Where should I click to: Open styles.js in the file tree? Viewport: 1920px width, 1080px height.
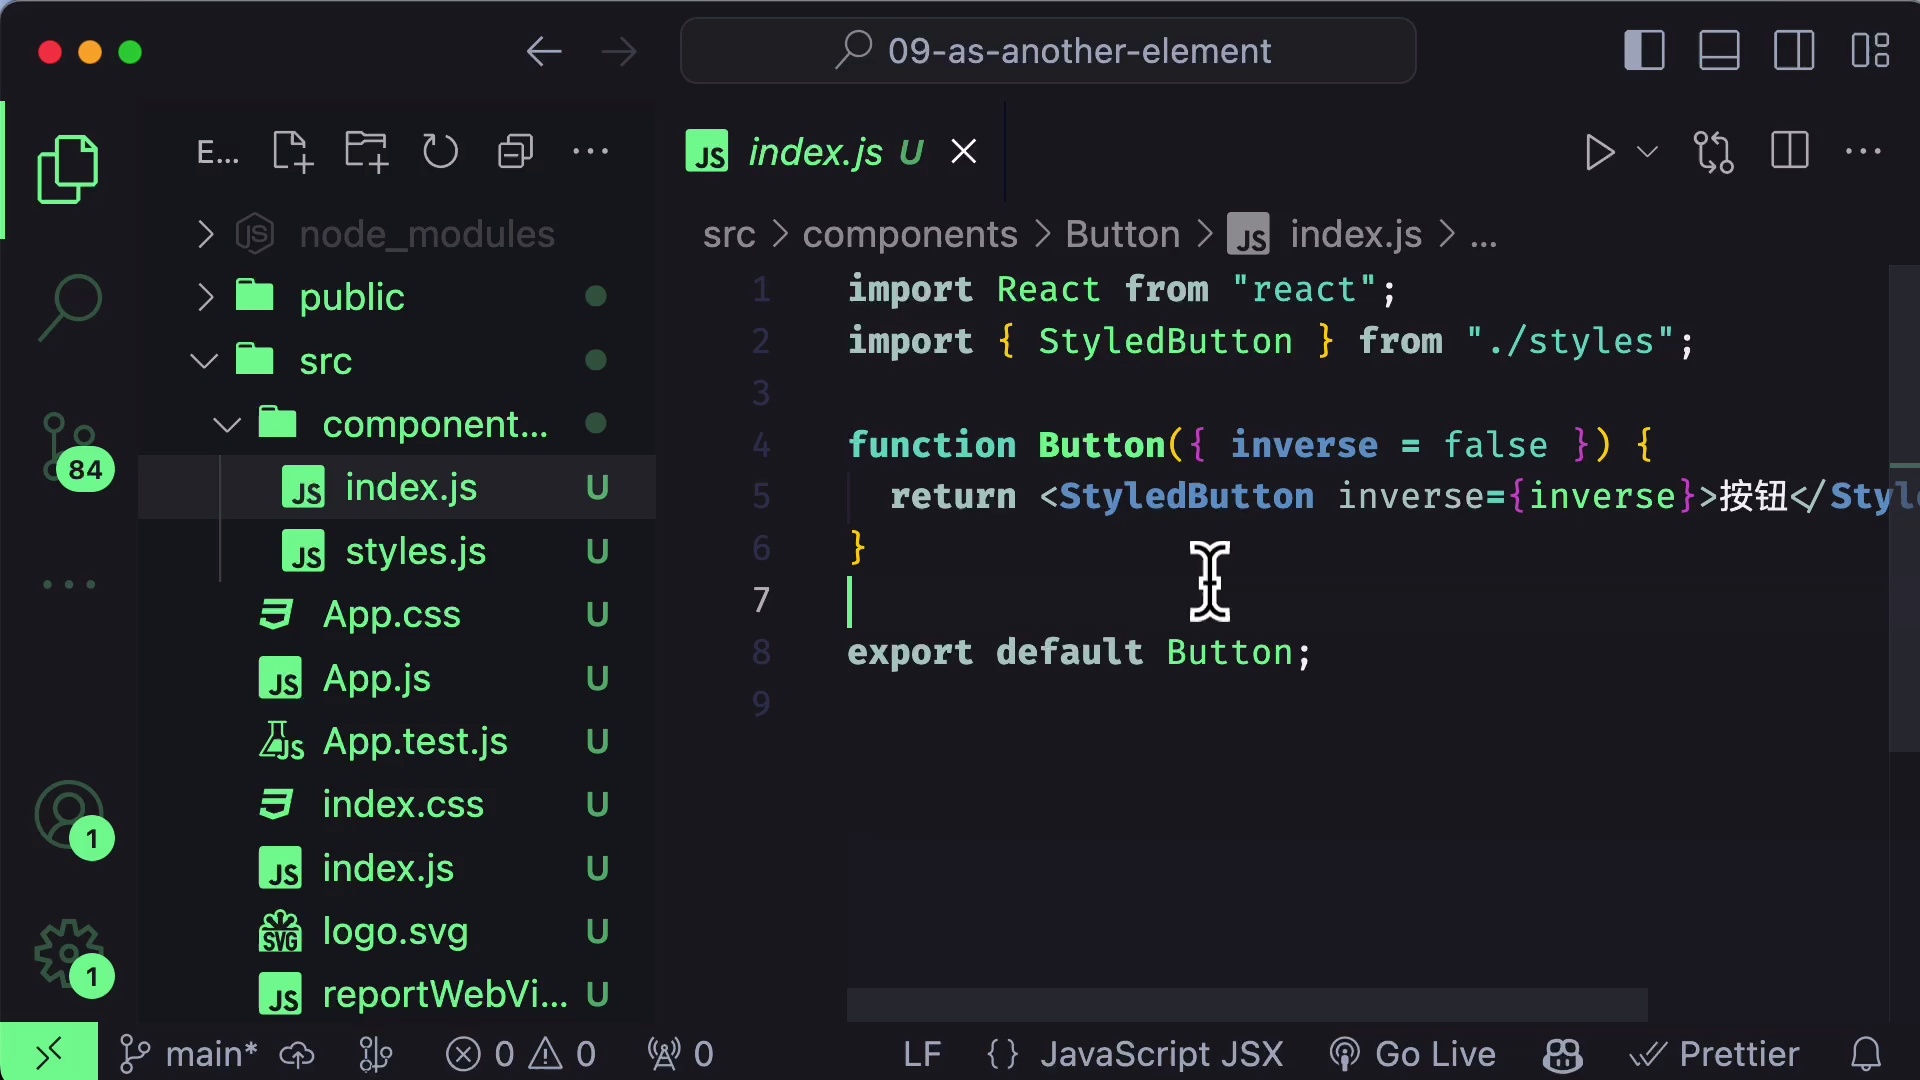click(415, 551)
